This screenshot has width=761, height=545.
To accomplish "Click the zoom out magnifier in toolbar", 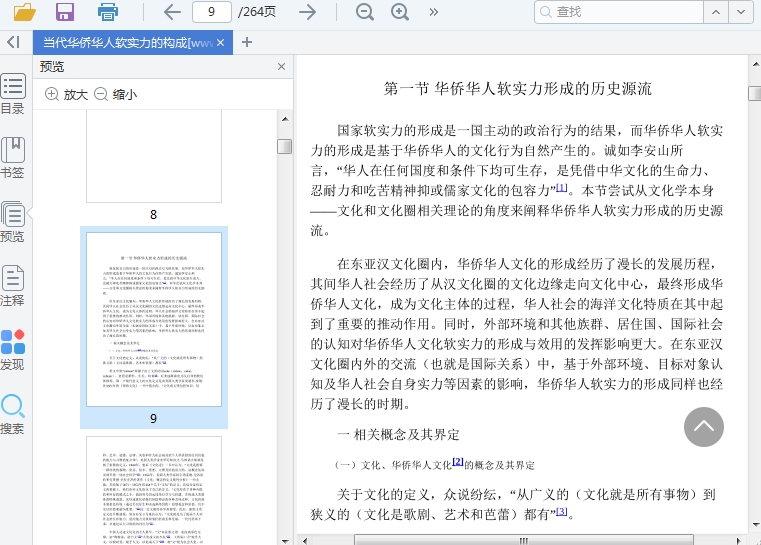I will 365,12.
